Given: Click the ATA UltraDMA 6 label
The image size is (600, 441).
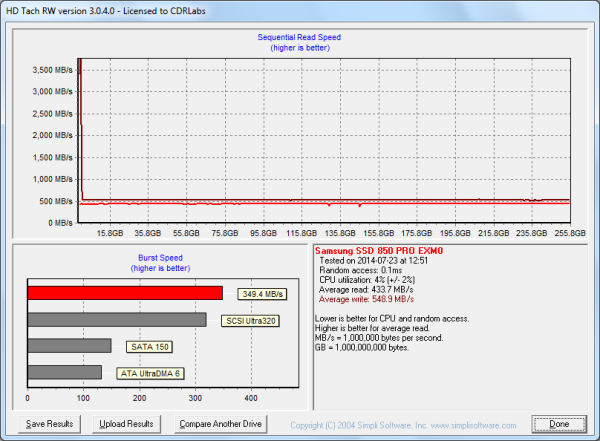Looking at the screenshot, I should (x=150, y=373).
